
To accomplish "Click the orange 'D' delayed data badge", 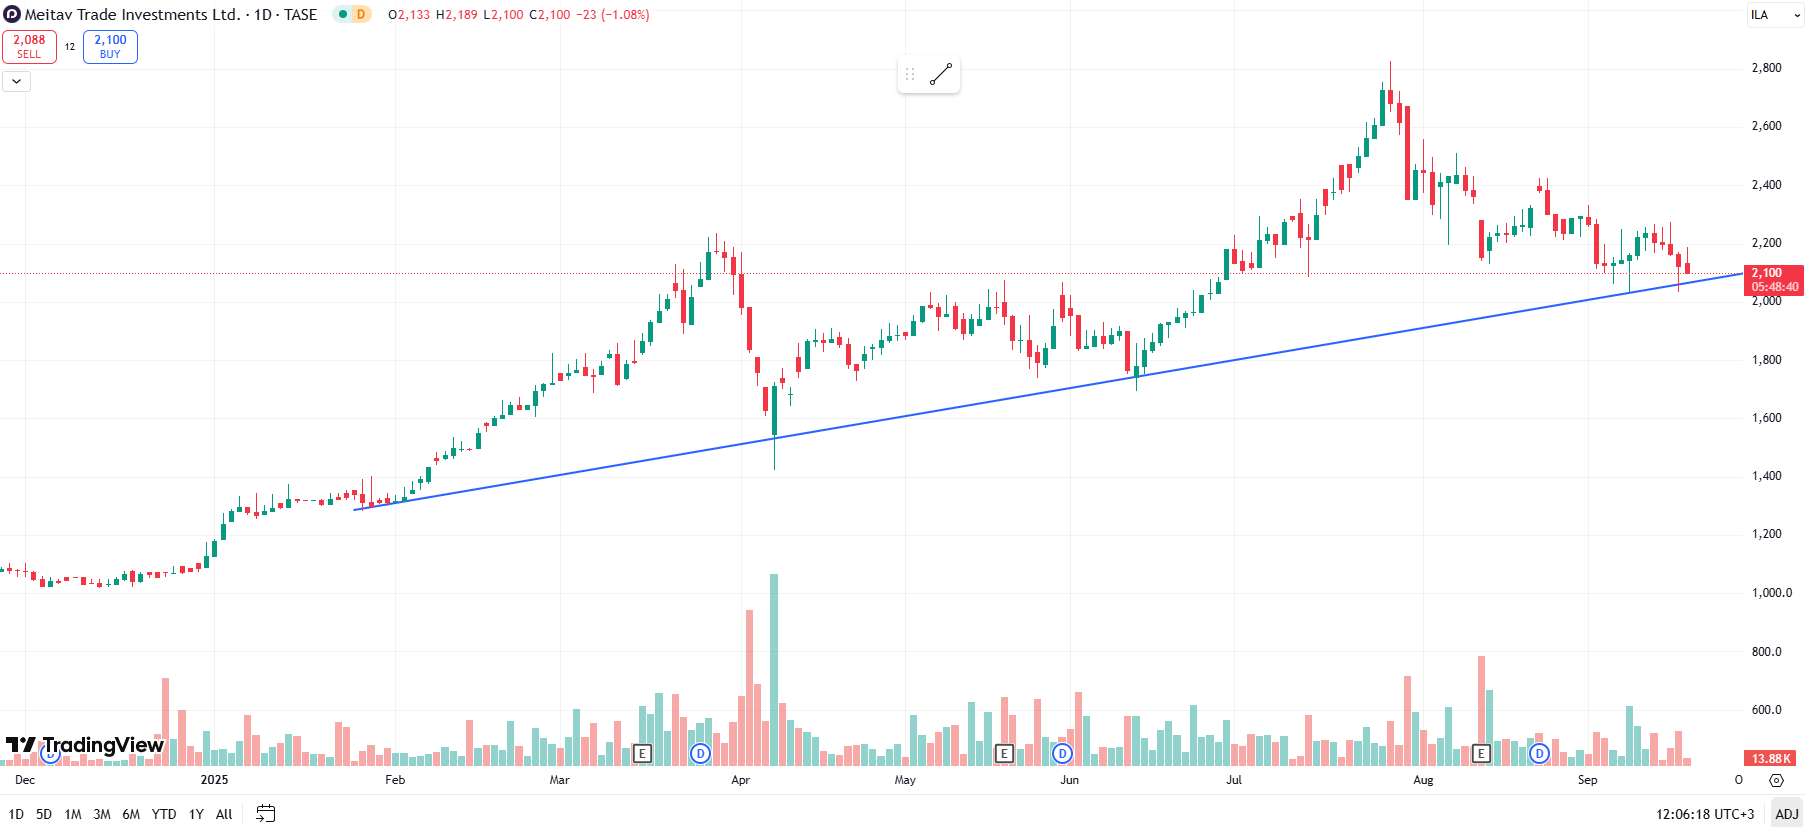I will click(x=361, y=14).
